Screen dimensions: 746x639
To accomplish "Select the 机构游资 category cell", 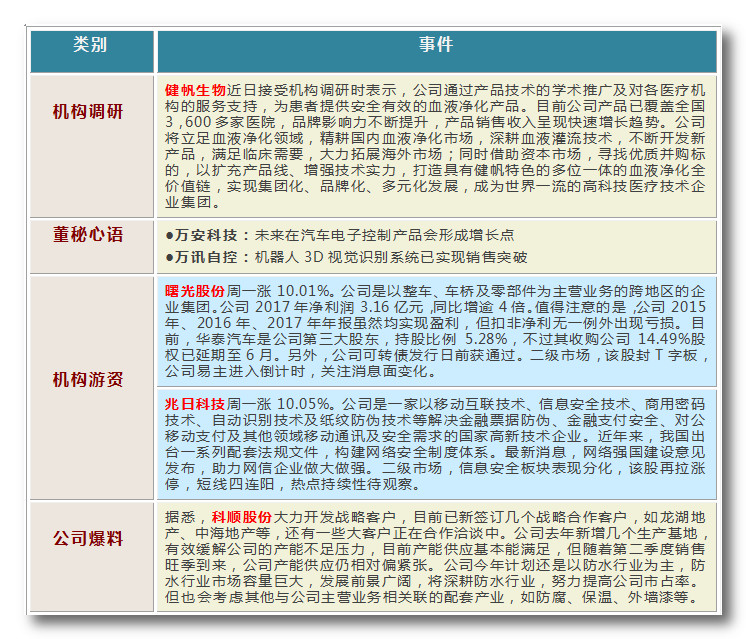I will pyautogui.click(x=91, y=380).
